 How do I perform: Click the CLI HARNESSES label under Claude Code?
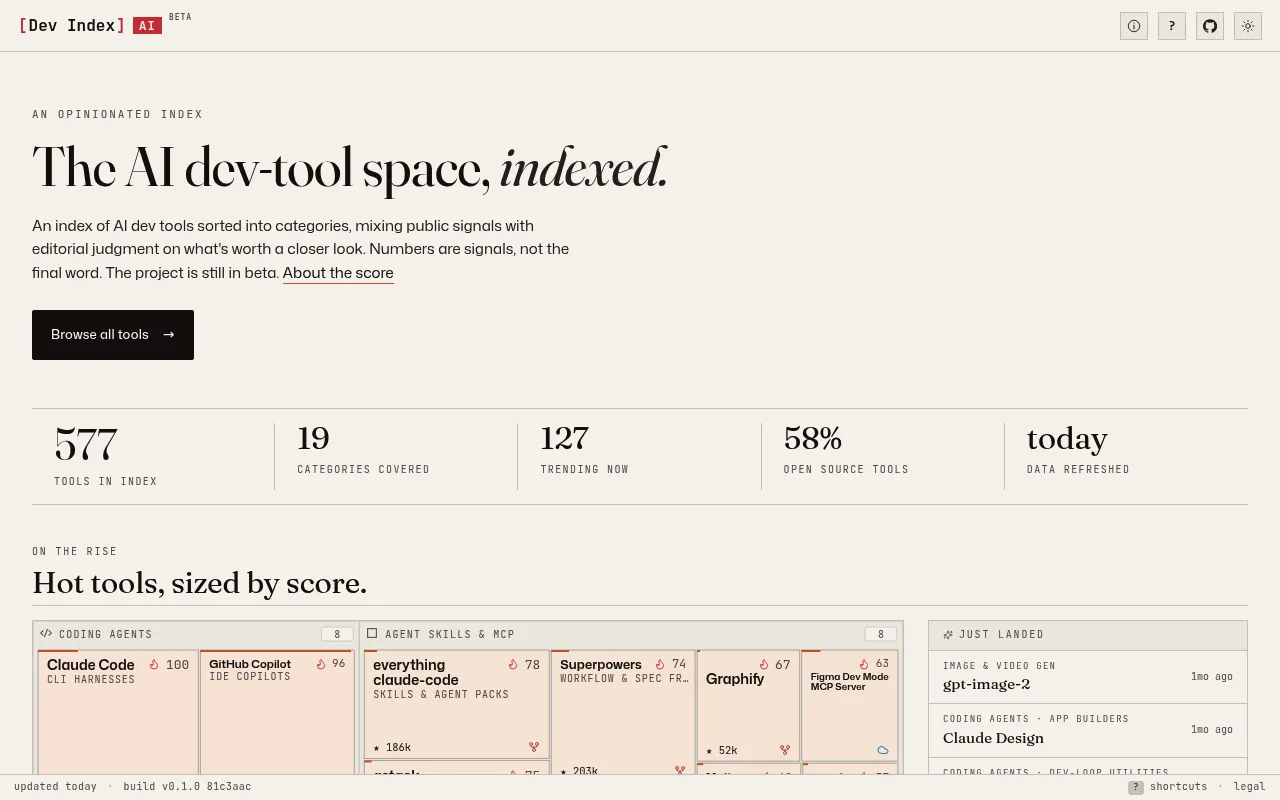tap(91, 680)
